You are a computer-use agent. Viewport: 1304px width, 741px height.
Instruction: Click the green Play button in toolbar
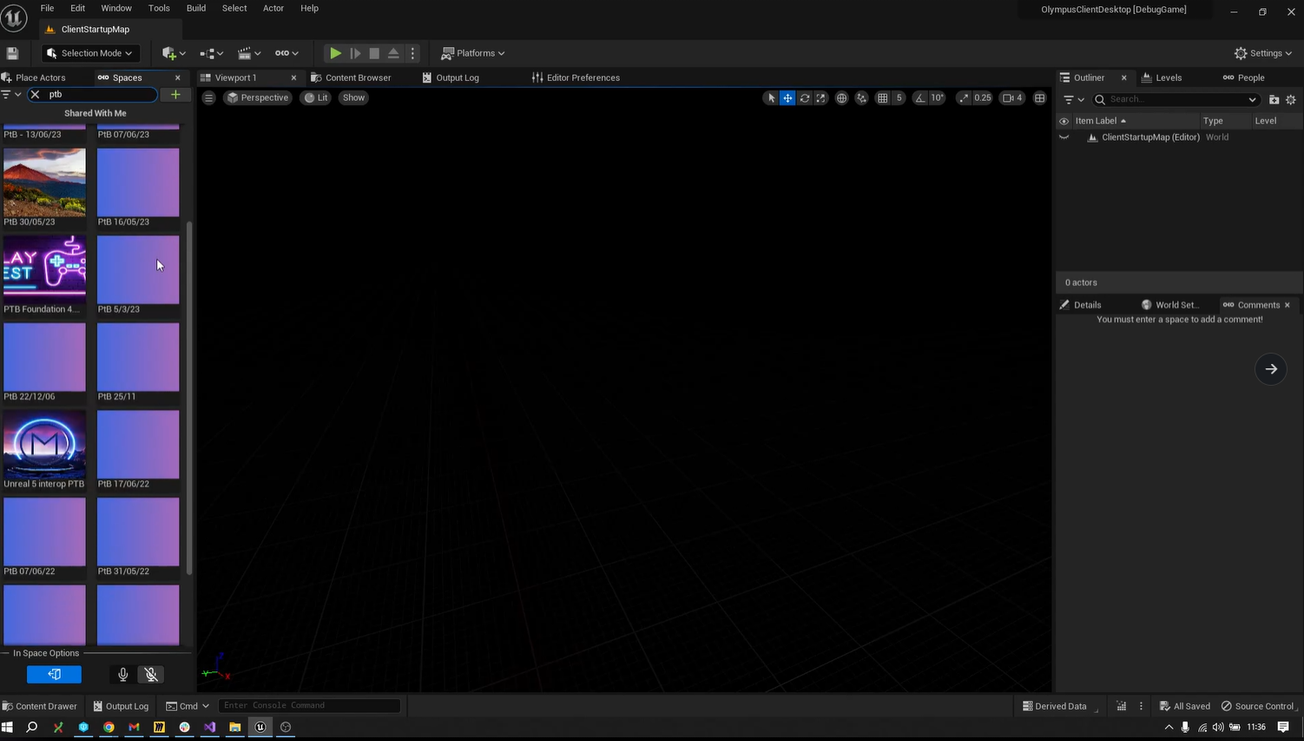(x=336, y=53)
